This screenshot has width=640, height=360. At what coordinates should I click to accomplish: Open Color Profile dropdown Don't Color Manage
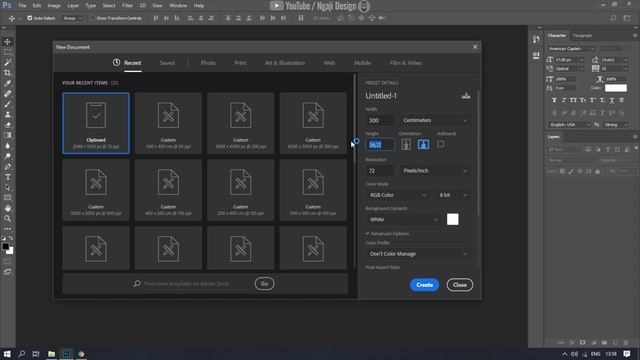coord(418,254)
